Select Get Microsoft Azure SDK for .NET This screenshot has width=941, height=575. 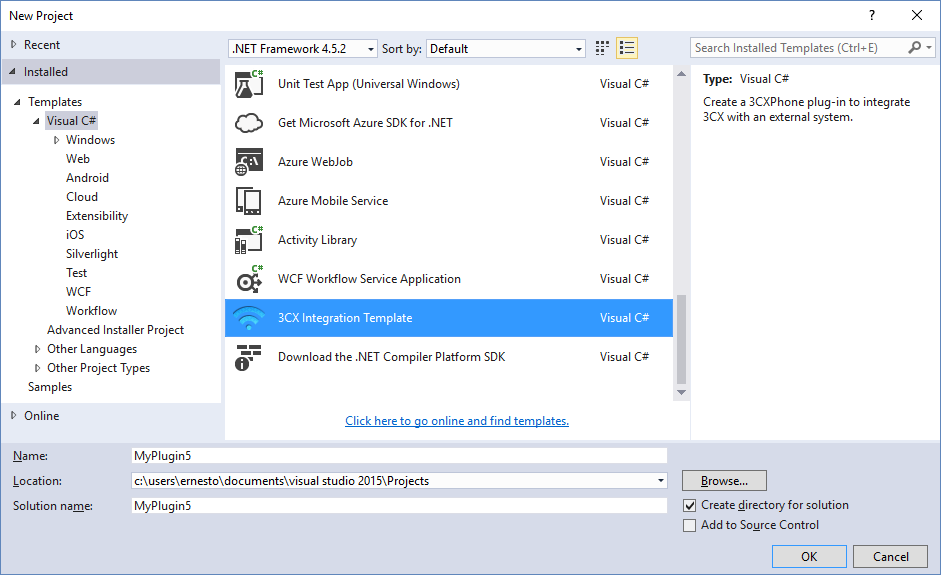[x=365, y=123]
